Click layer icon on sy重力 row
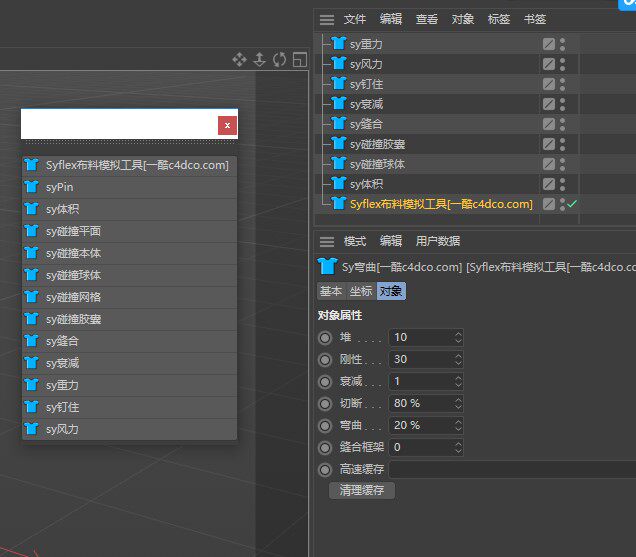Viewport: 636px width, 557px height. (x=549, y=44)
